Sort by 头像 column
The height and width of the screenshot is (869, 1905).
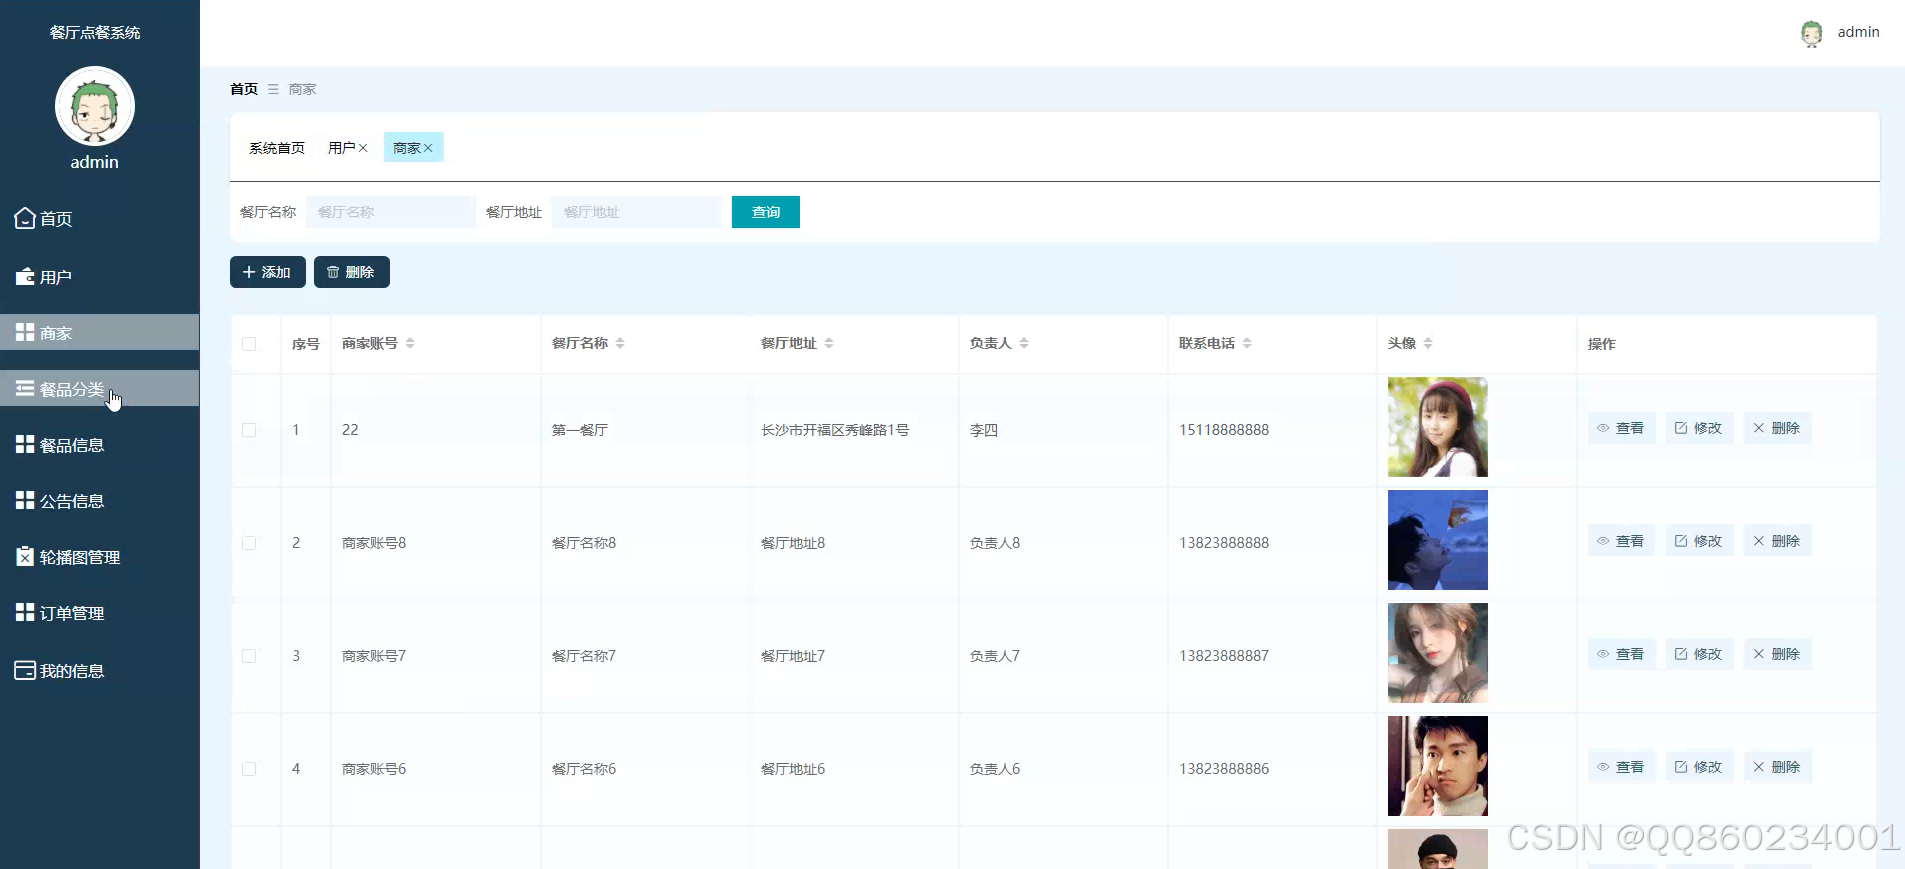[x=1428, y=343]
